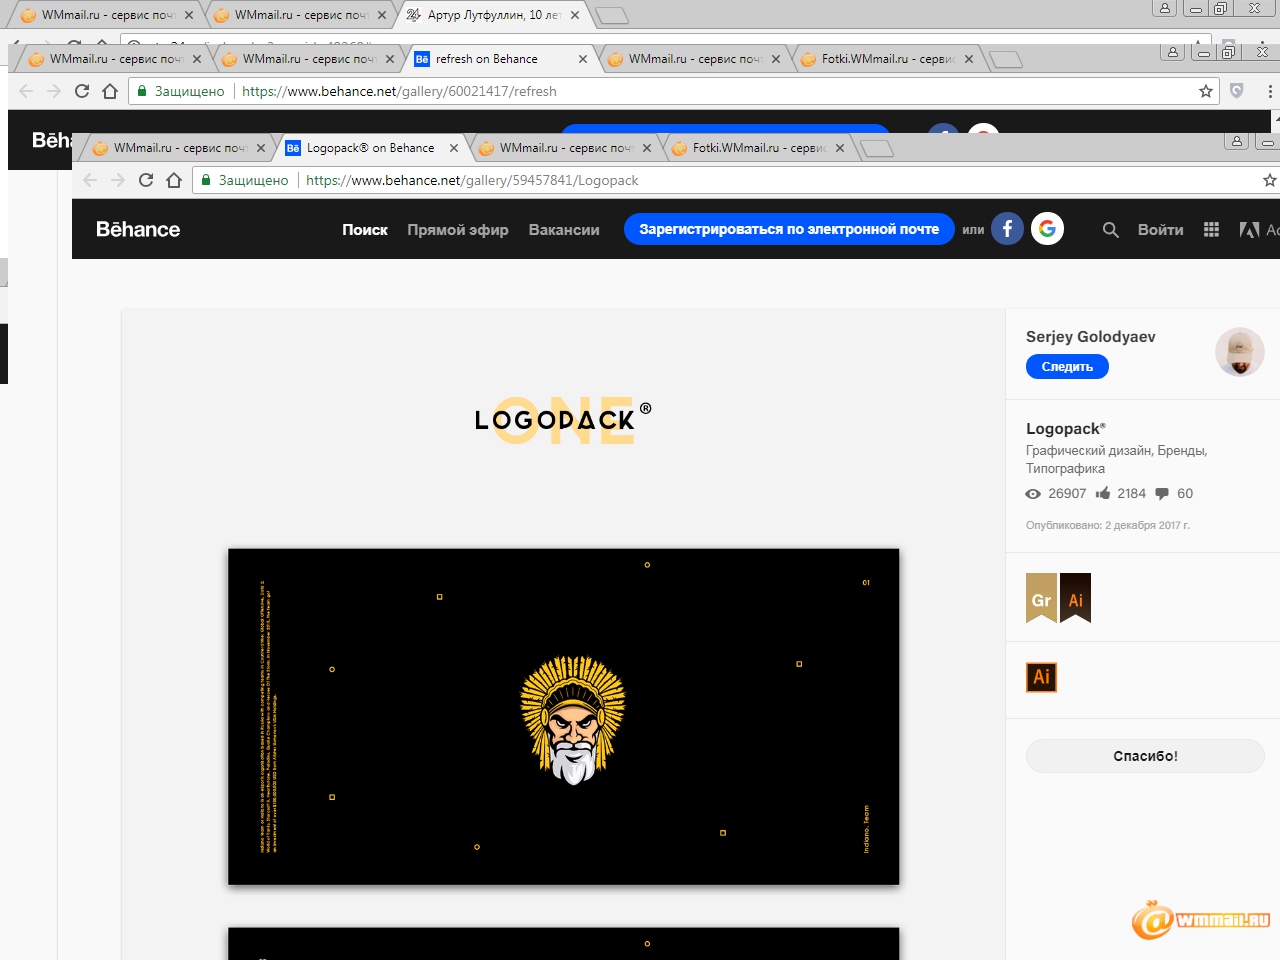Switch to first WMmail.ru tab in front window
This screenshot has width=1280, height=960.
point(180,148)
